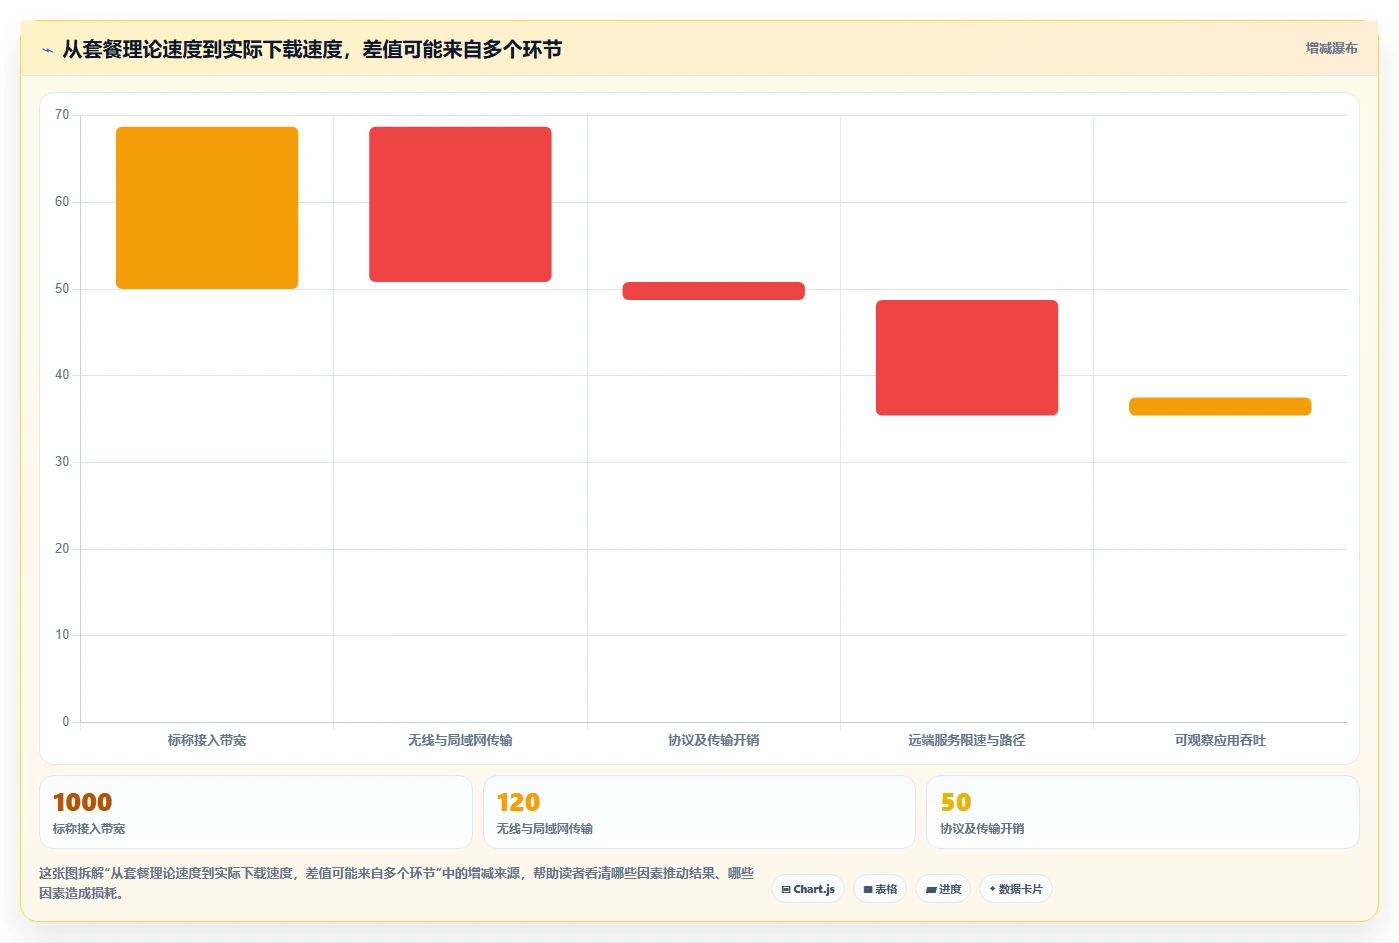This screenshot has height=943, width=1399.
Task: Open the 120 无线与局域网传输 data card
Action: pos(699,812)
